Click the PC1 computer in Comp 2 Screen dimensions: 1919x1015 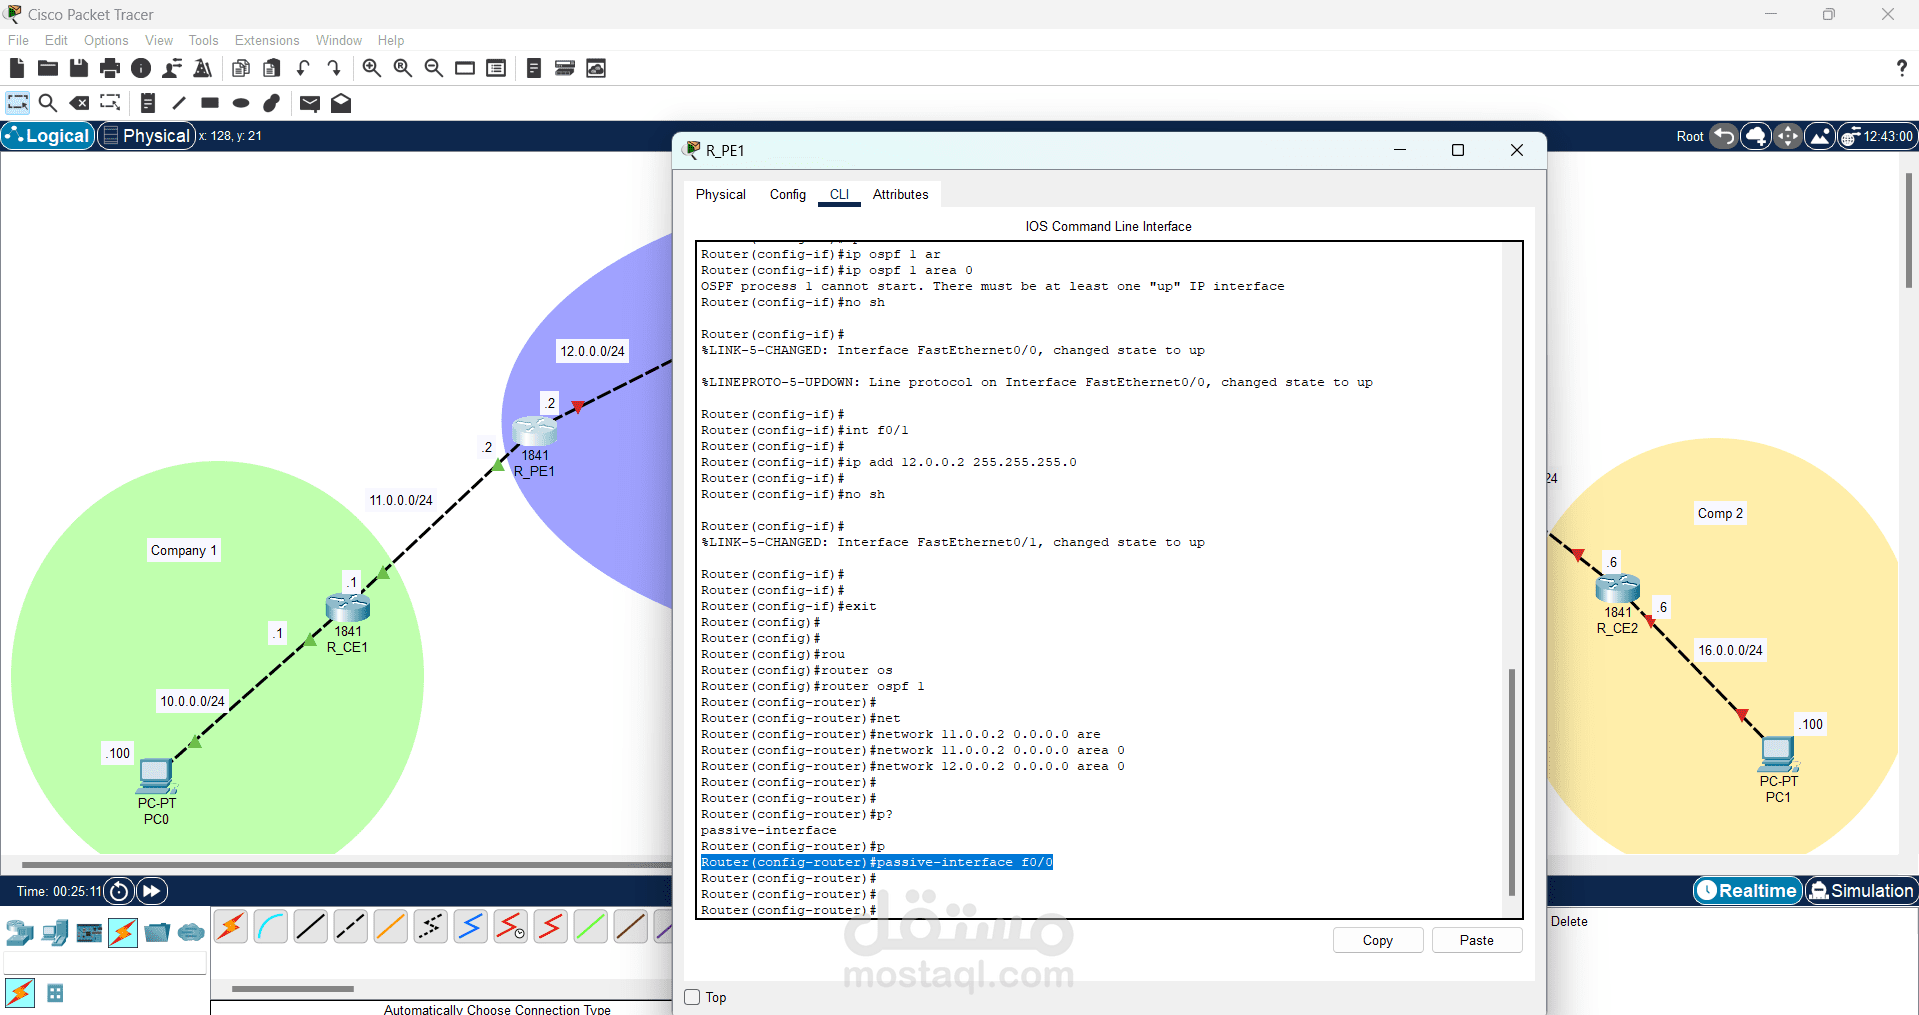(1778, 752)
